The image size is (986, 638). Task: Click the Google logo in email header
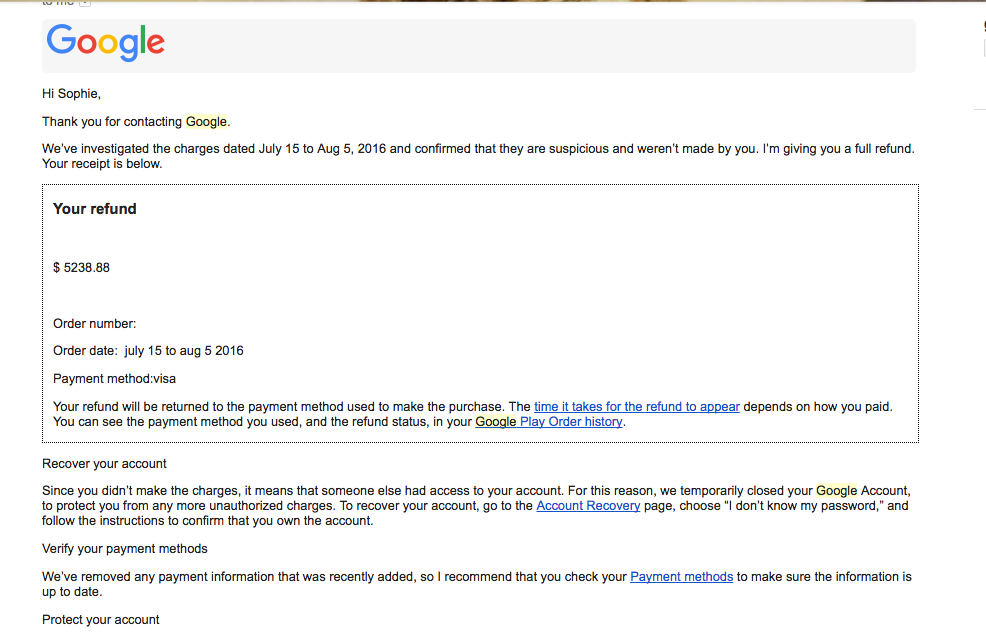(x=106, y=42)
